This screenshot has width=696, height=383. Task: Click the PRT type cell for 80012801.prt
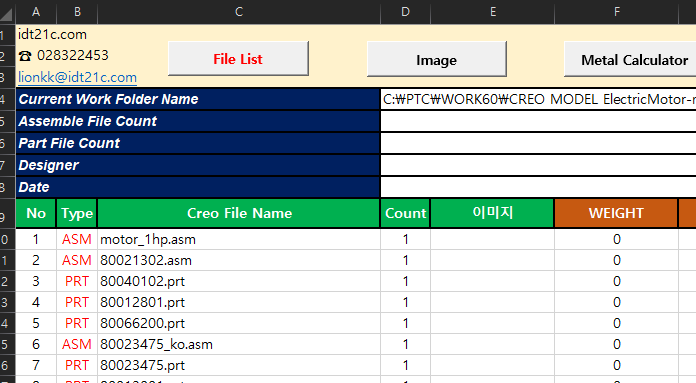pos(77,302)
